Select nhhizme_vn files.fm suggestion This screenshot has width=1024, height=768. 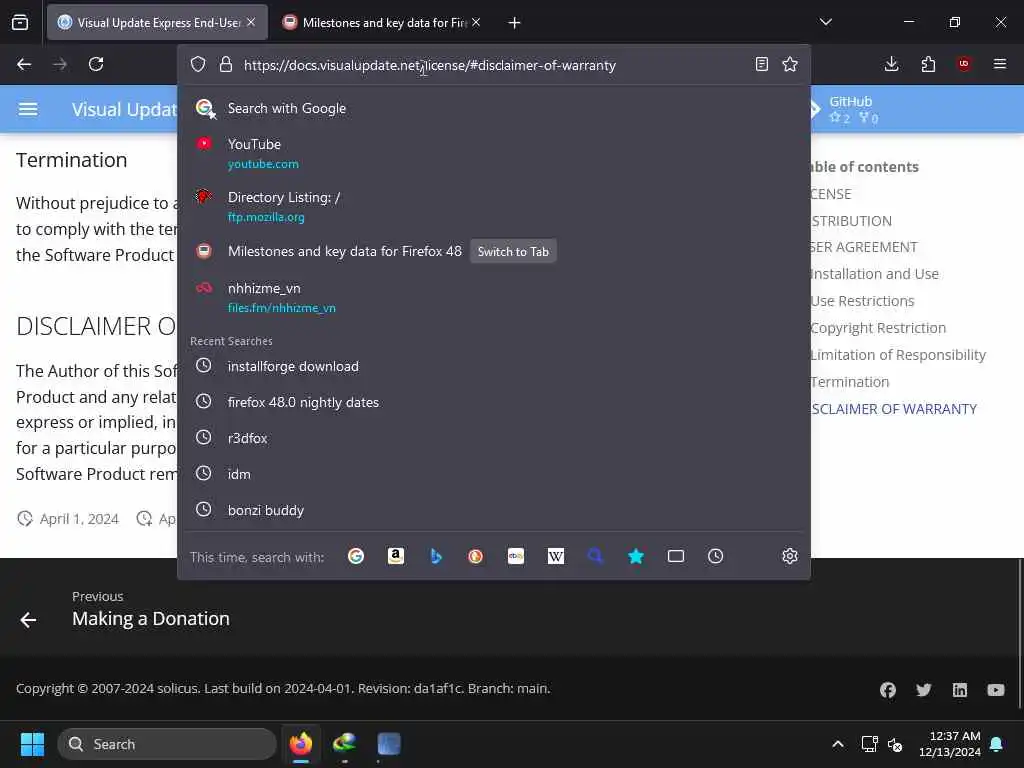[x=494, y=297]
